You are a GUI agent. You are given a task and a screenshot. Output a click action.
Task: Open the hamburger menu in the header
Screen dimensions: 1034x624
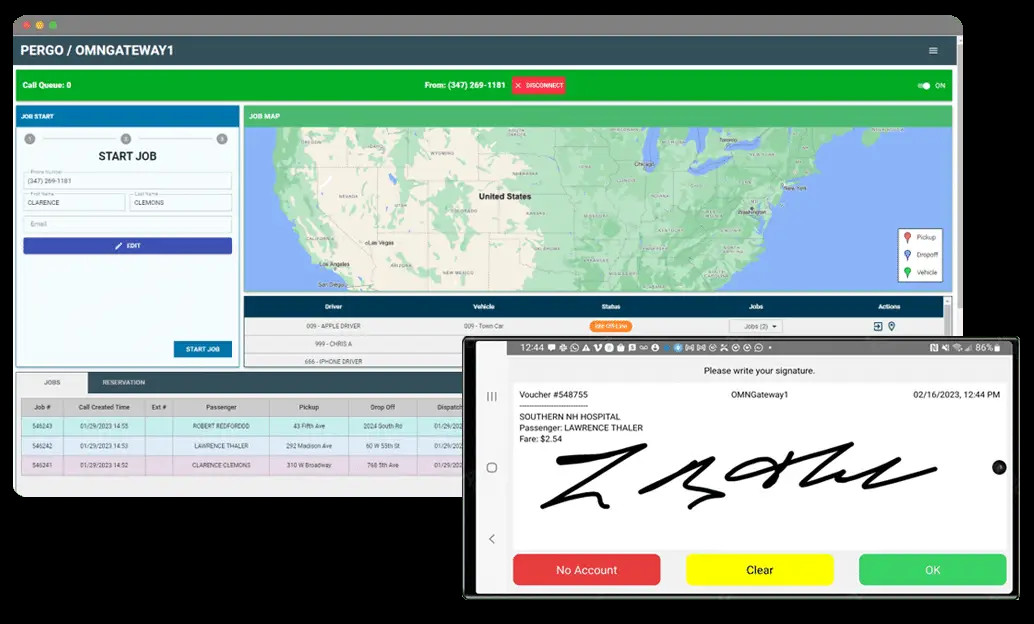933,51
